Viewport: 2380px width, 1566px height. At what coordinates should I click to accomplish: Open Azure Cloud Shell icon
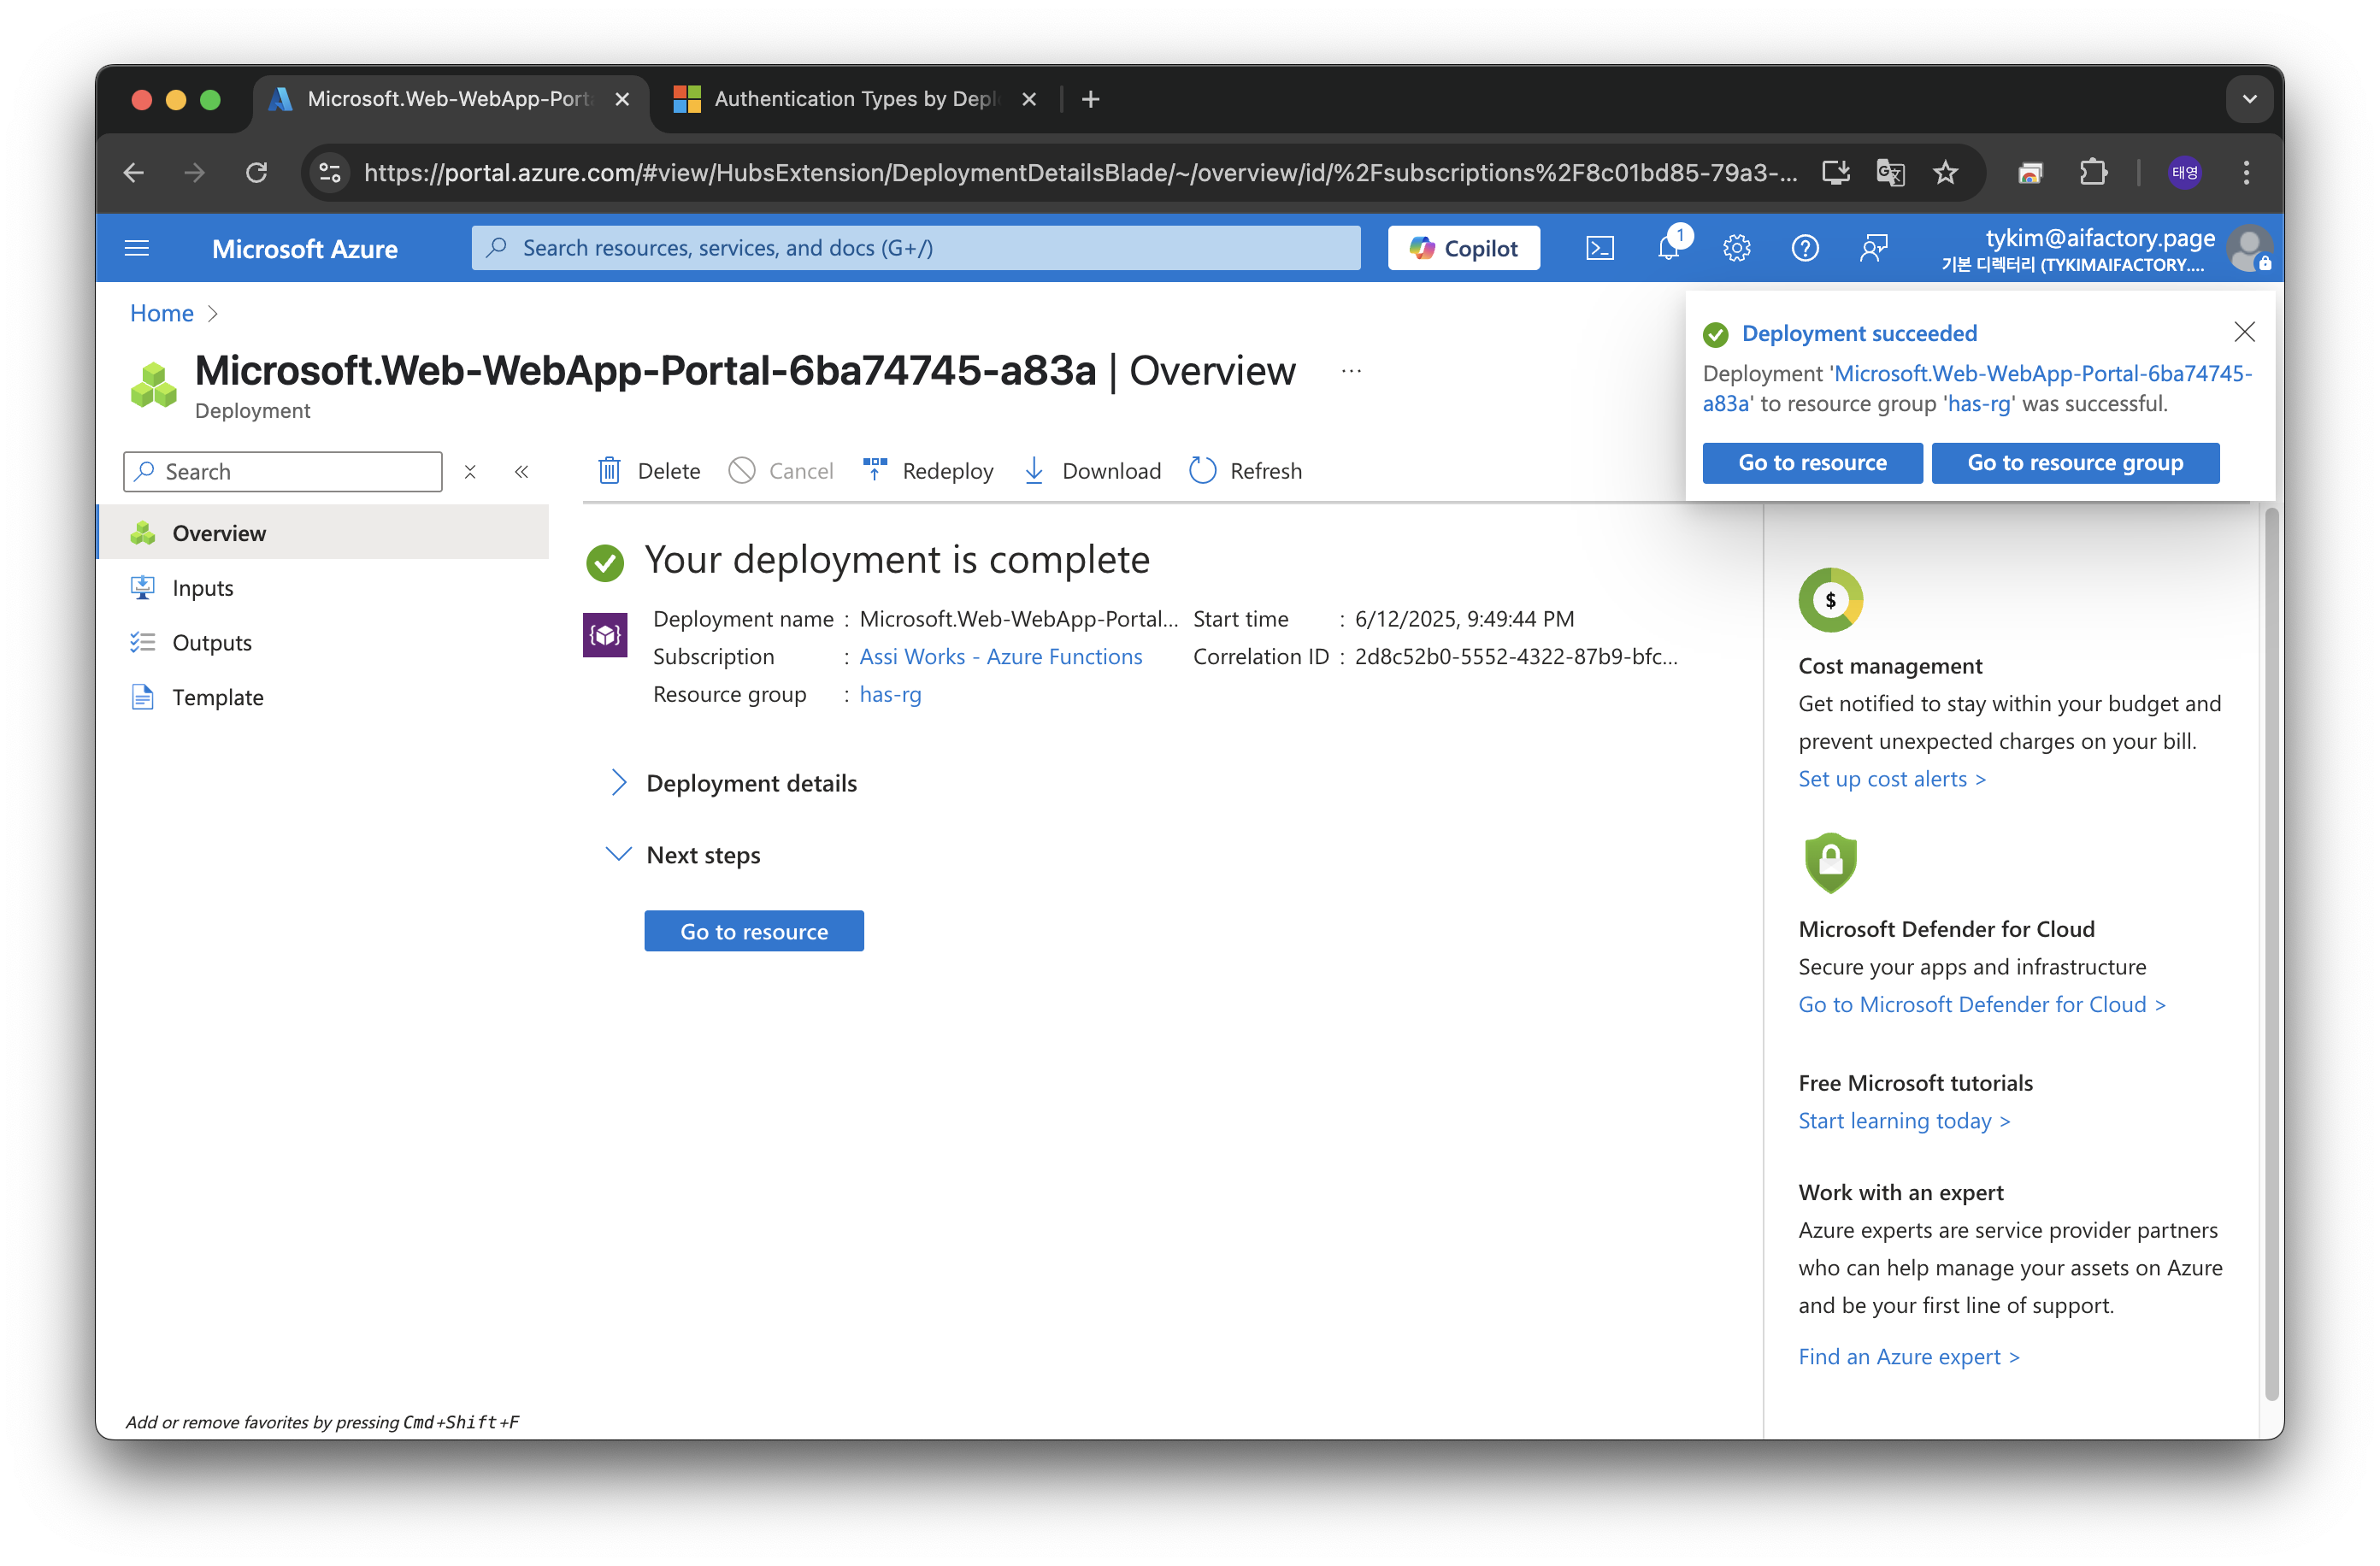(1599, 248)
